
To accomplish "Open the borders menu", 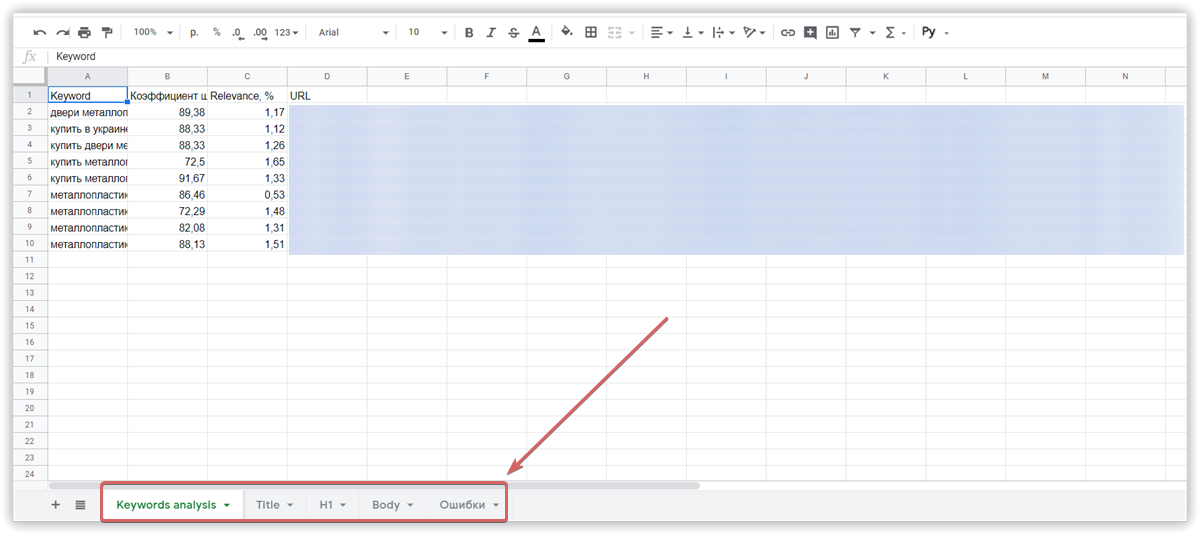I will click(x=591, y=32).
